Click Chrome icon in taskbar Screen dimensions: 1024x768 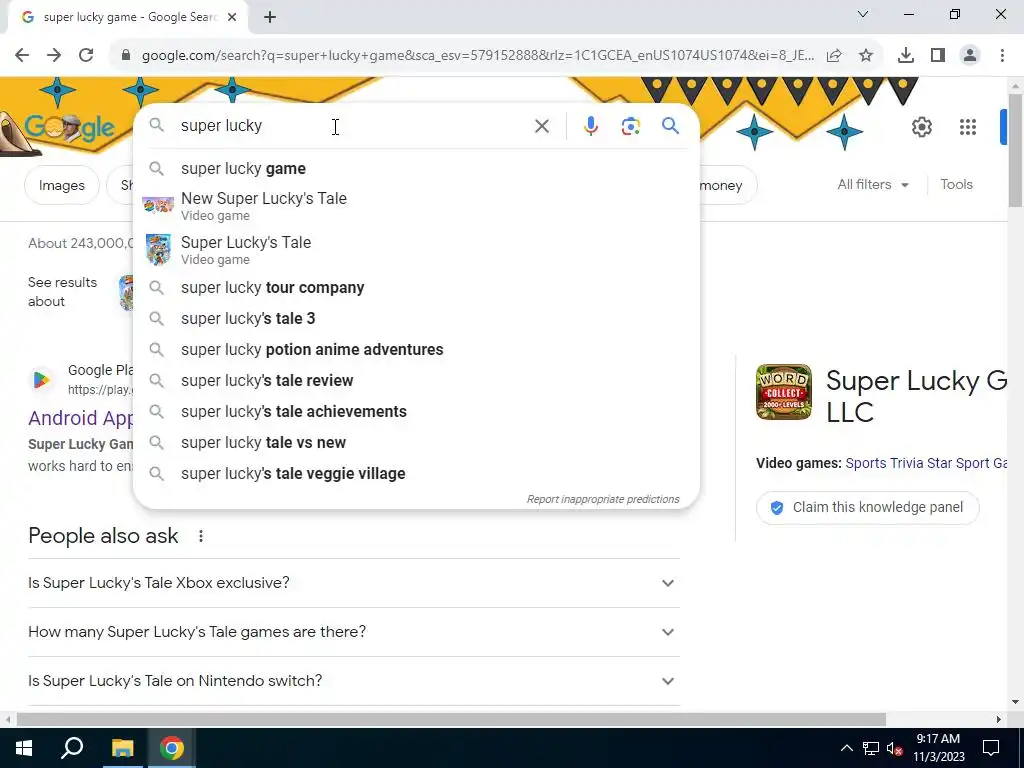point(172,748)
